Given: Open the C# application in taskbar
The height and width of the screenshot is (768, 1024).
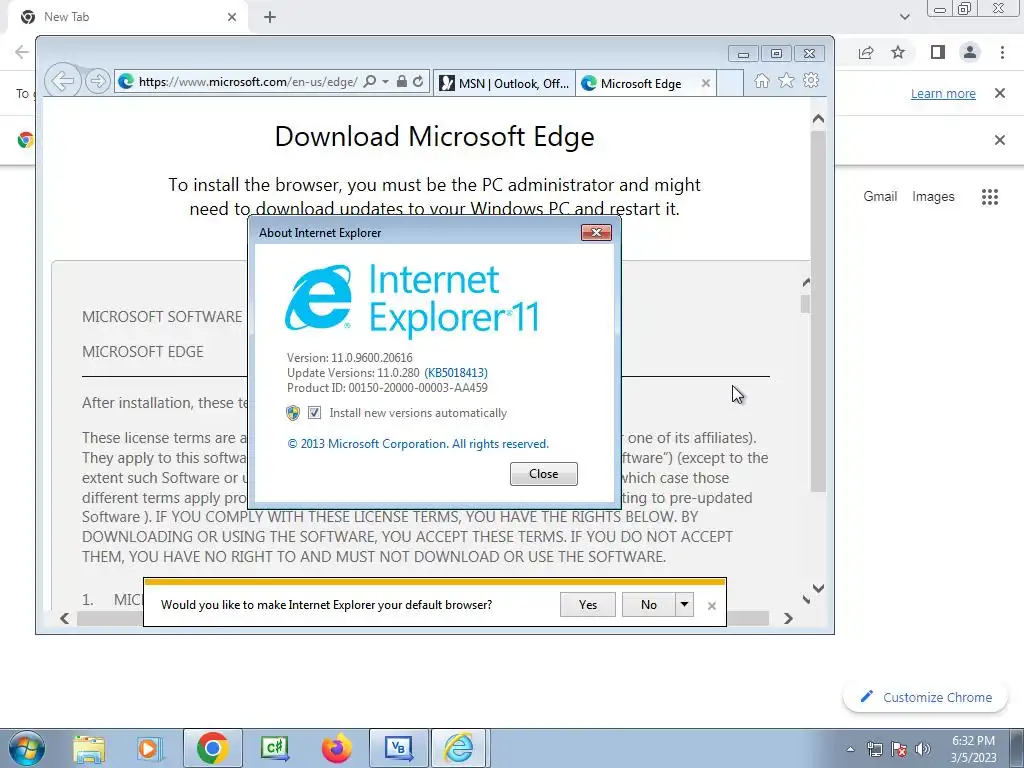Looking at the screenshot, I should (x=274, y=748).
